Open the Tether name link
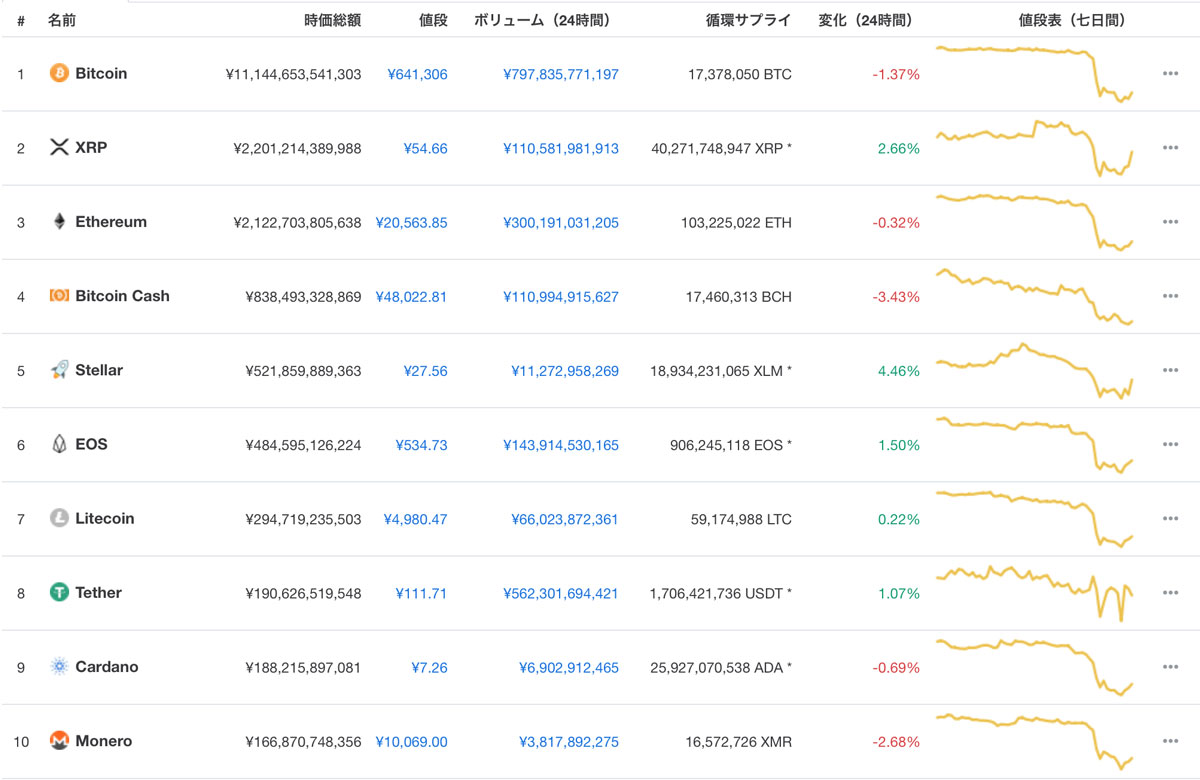The width and height of the screenshot is (1200, 780). pyautogui.click(x=98, y=592)
